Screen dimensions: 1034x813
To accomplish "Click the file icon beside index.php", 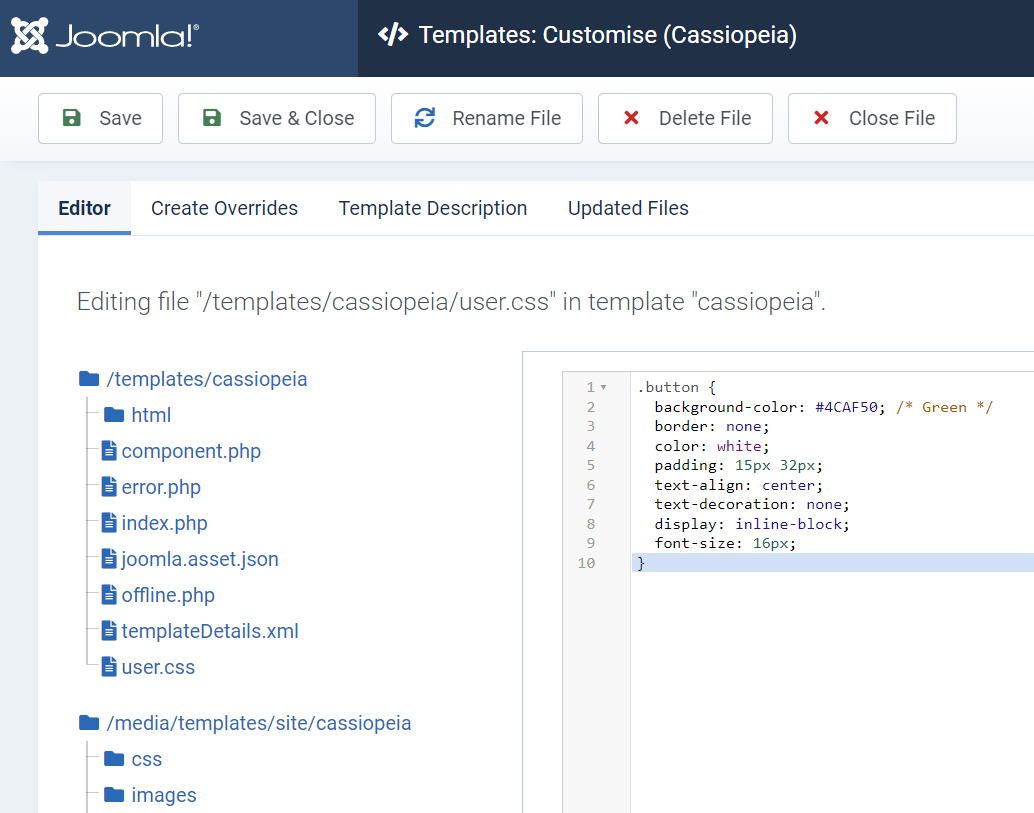I will tap(109, 522).
